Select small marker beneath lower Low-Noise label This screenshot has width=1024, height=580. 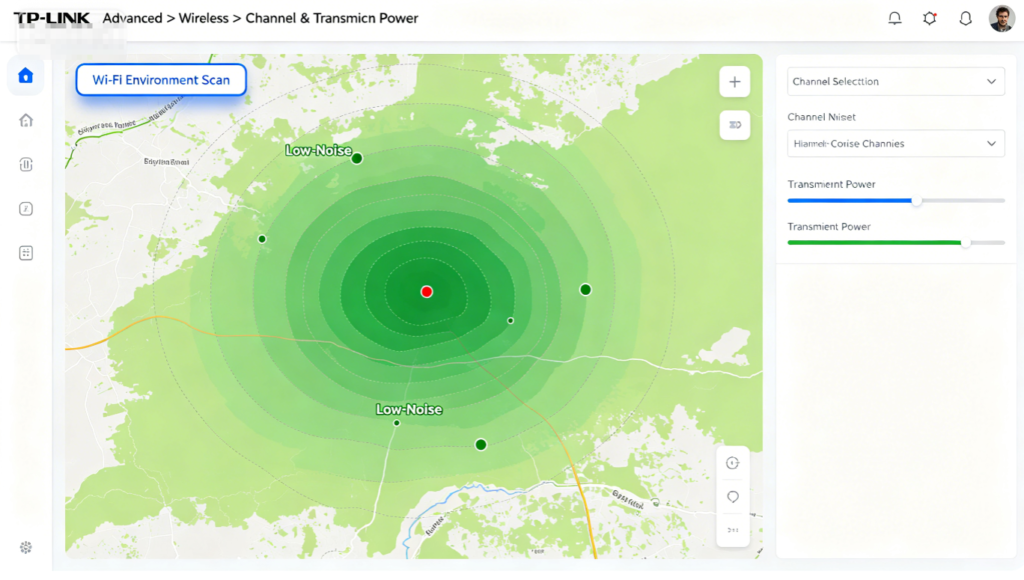(x=396, y=423)
